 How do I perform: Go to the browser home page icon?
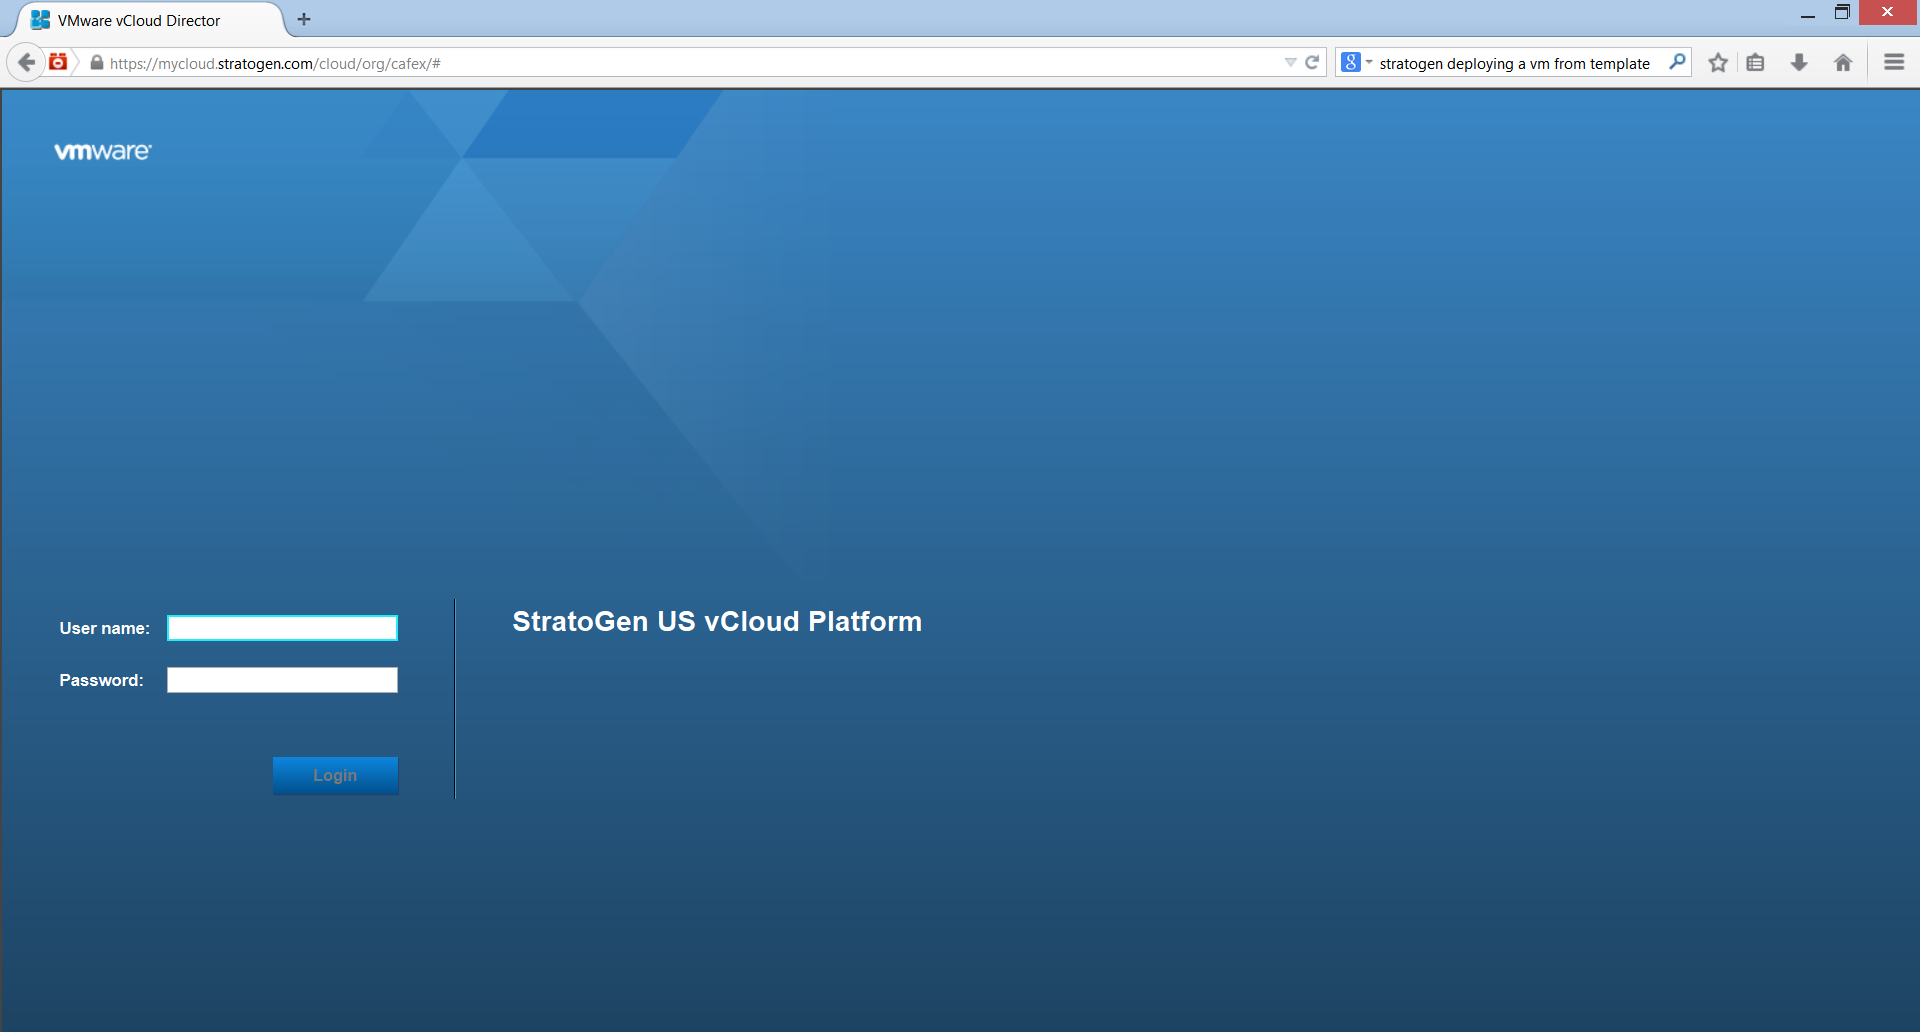(x=1843, y=62)
